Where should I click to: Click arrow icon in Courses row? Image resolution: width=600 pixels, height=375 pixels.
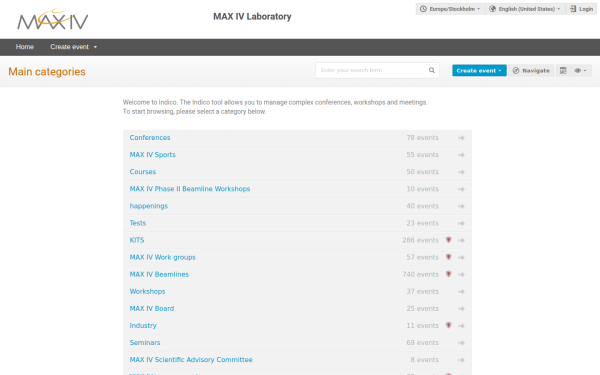[x=461, y=172]
